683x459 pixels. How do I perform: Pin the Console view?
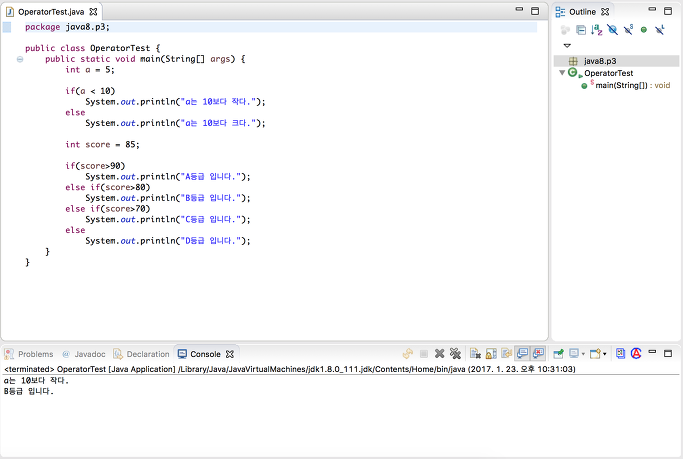click(558, 354)
